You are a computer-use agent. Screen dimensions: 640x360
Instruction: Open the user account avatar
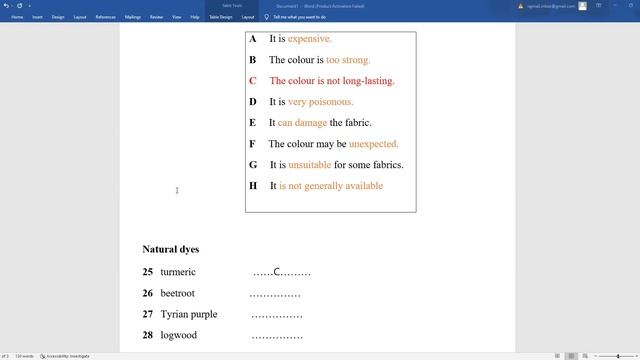pyautogui.click(x=582, y=6)
